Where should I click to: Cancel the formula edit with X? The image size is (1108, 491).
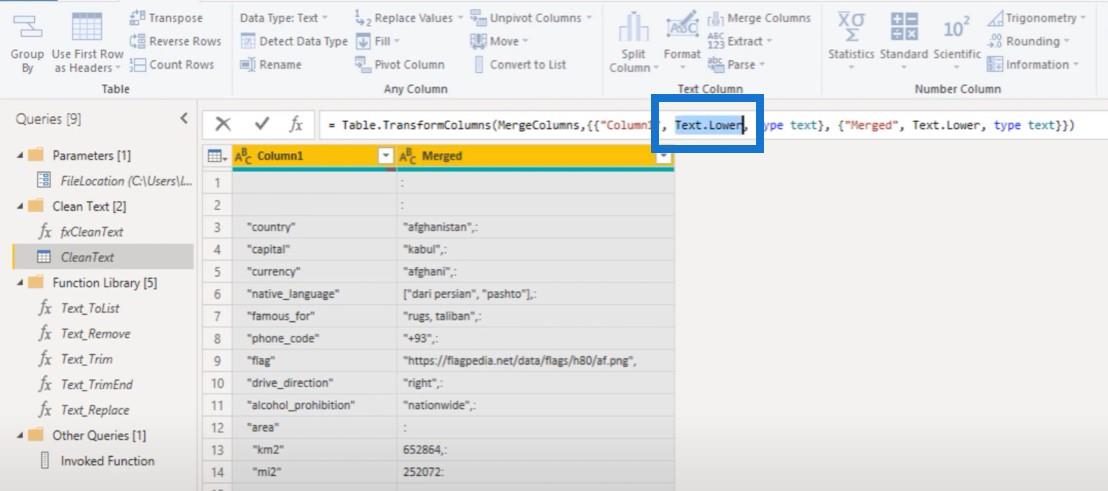click(223, 125)
